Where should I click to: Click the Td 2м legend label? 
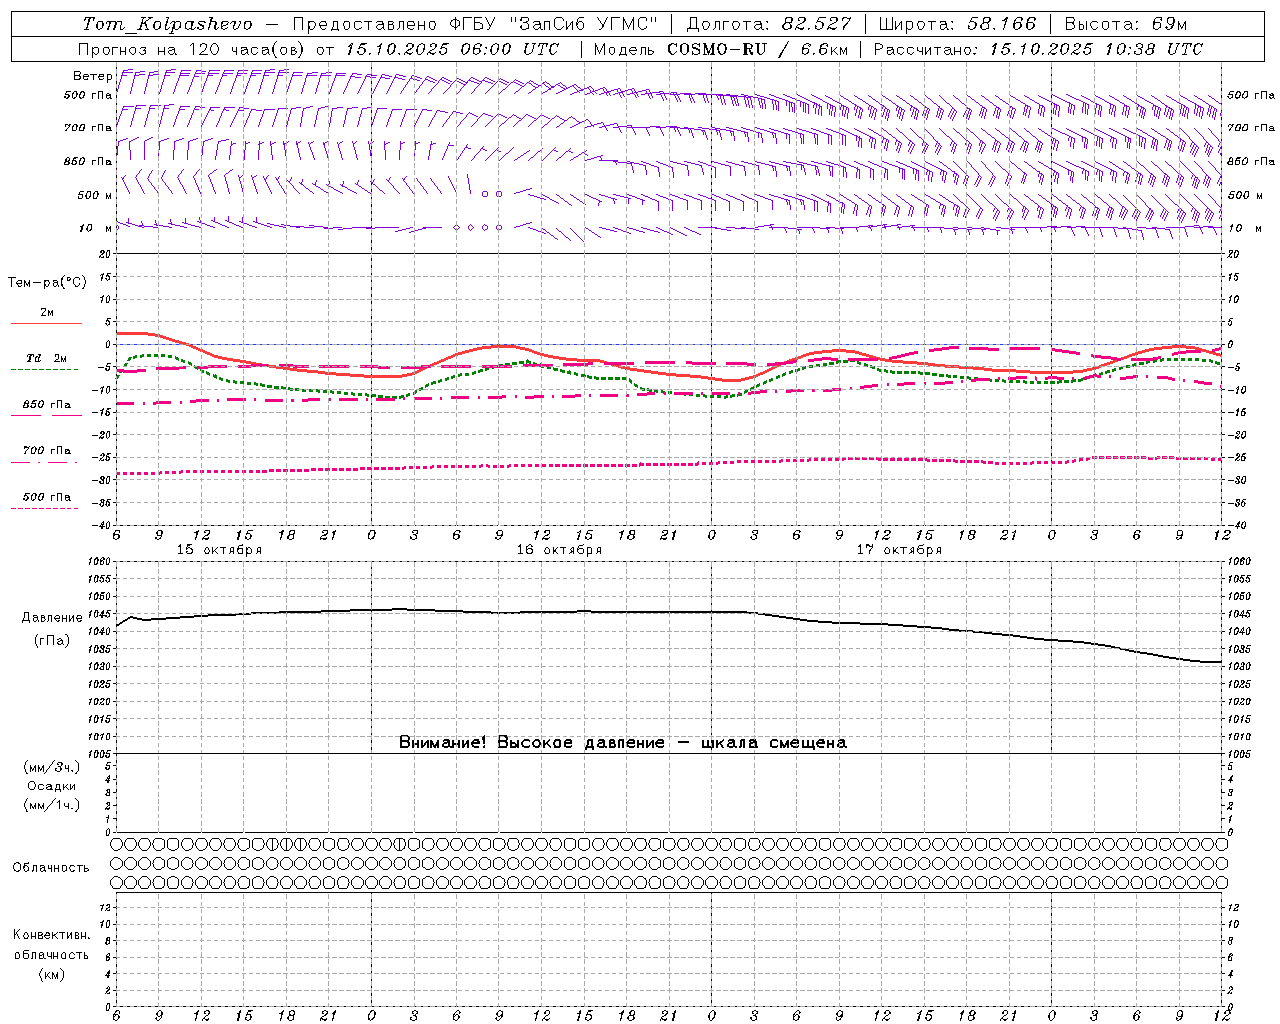[47, 358]
